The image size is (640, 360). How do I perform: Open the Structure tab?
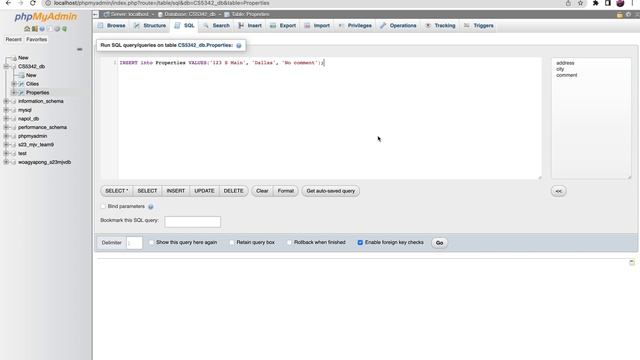point(150,26)
